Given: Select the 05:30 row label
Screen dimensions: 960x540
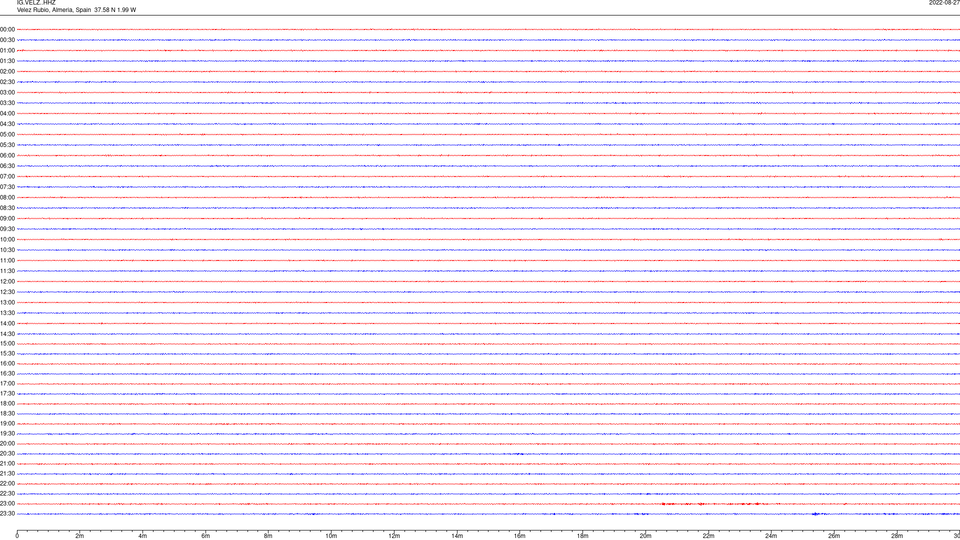Looking at the screenshot, I should [x=7, y=144].
